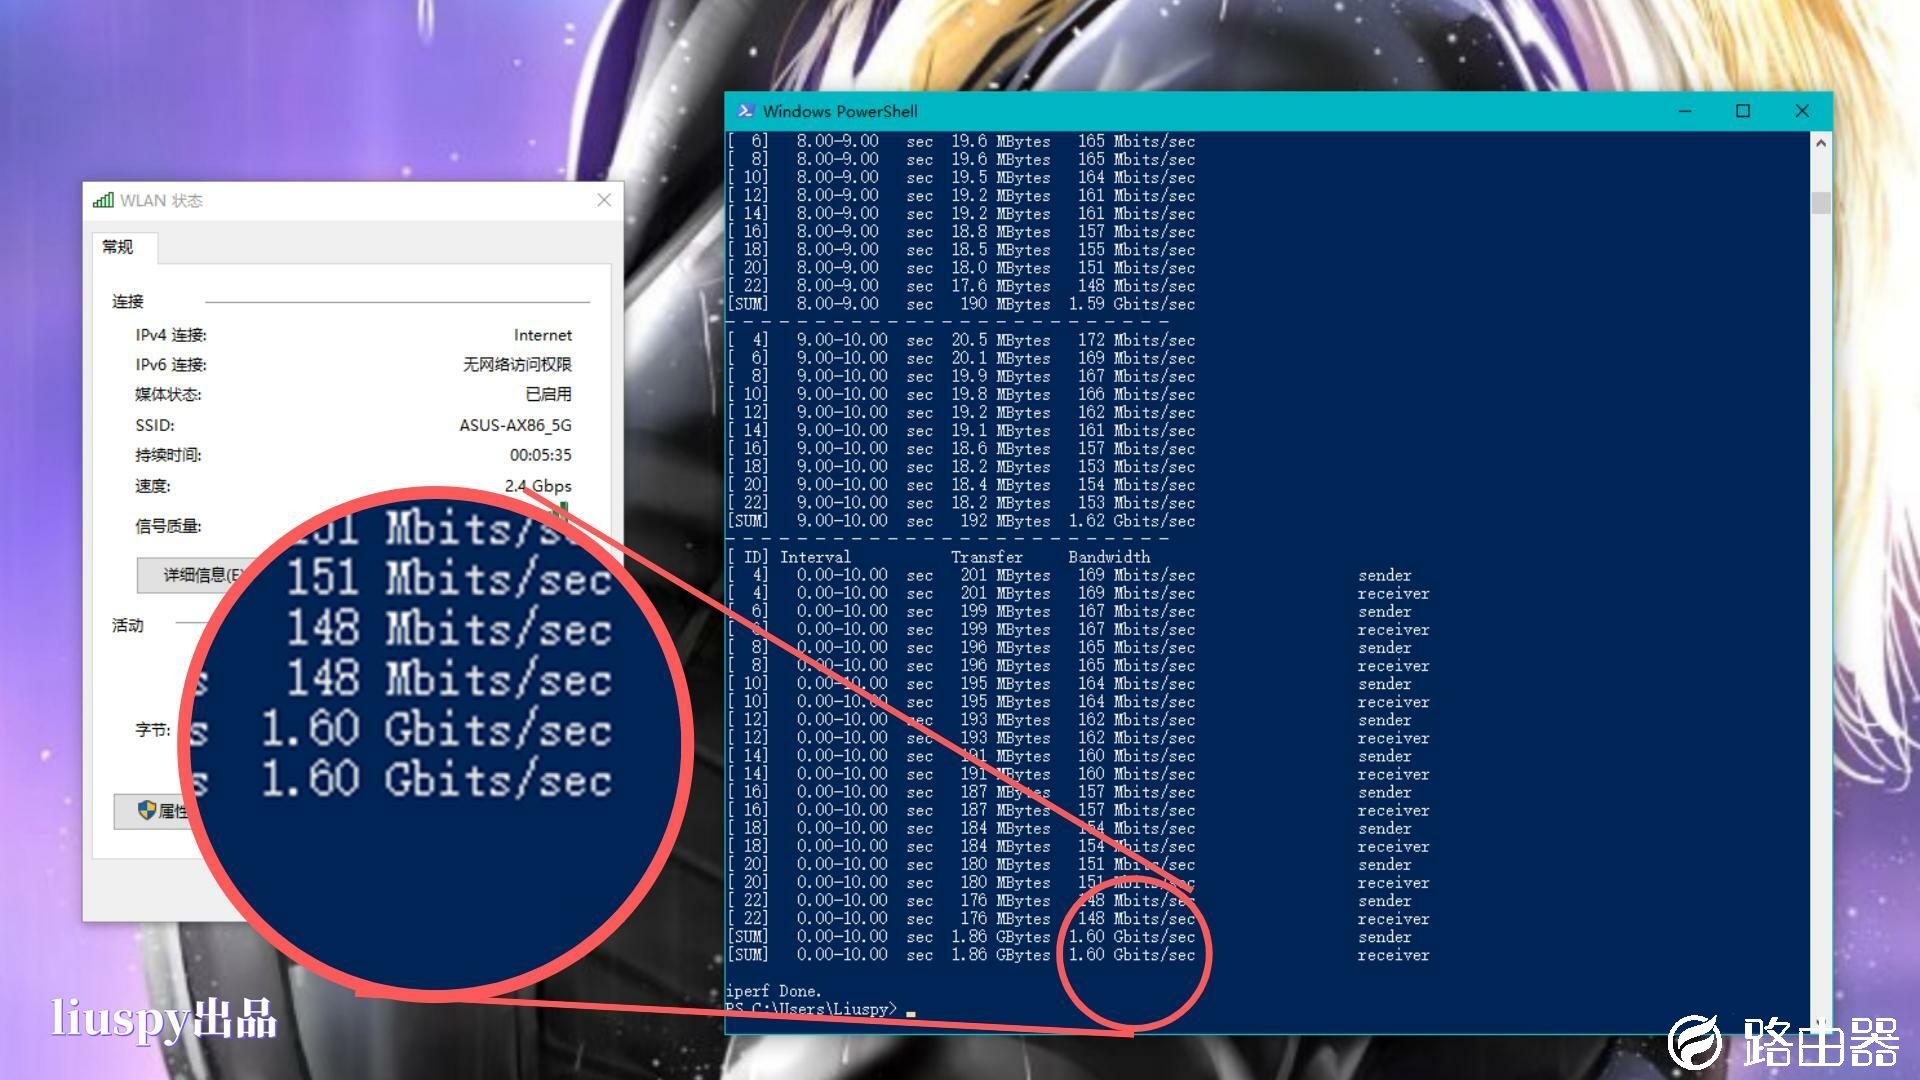Image resolution: width=1920 pixels, height=1080 pixels.
Task: Click the Transfer column header
Action: (987, 557)
